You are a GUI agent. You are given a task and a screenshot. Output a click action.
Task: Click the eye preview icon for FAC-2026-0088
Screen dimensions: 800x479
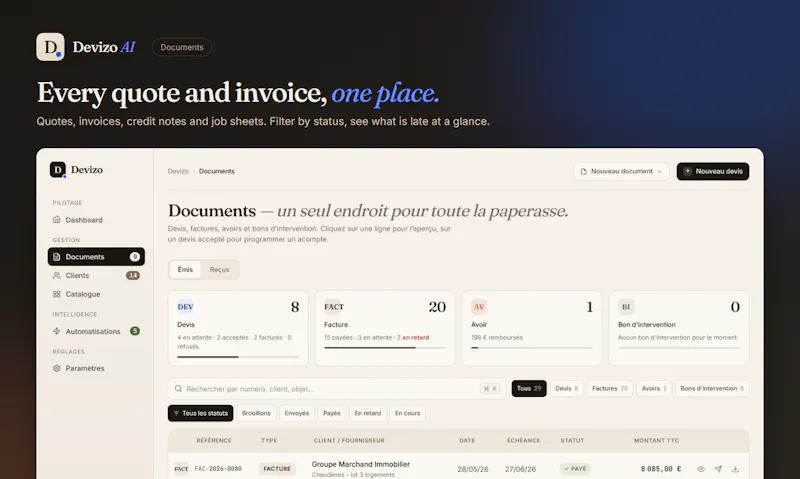pos(701,469)
